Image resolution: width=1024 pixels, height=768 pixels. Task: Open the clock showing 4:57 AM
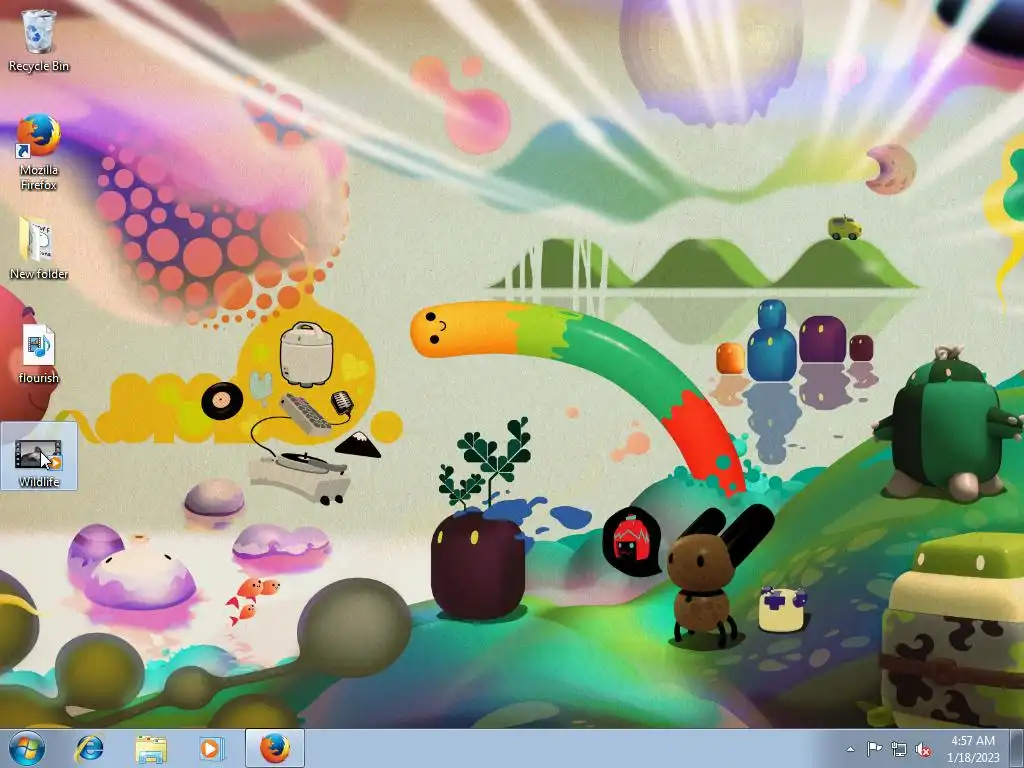(973, 749)
